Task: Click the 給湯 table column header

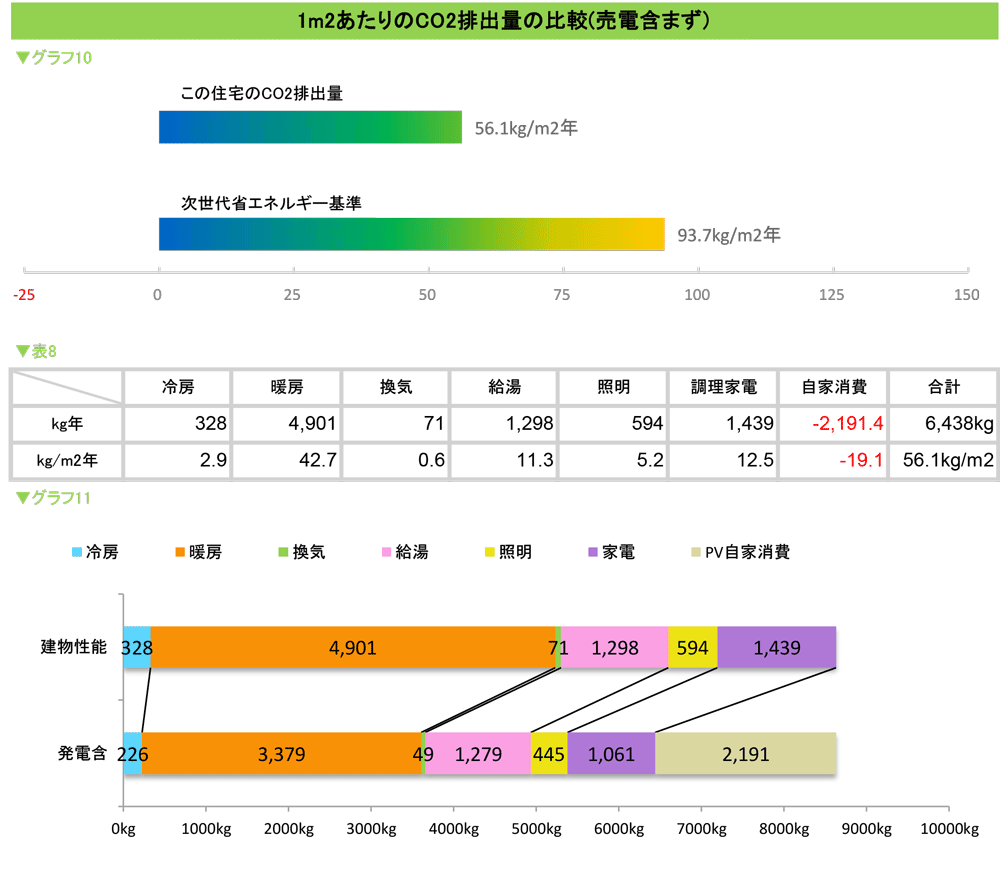Action: [x=504, y=387]
